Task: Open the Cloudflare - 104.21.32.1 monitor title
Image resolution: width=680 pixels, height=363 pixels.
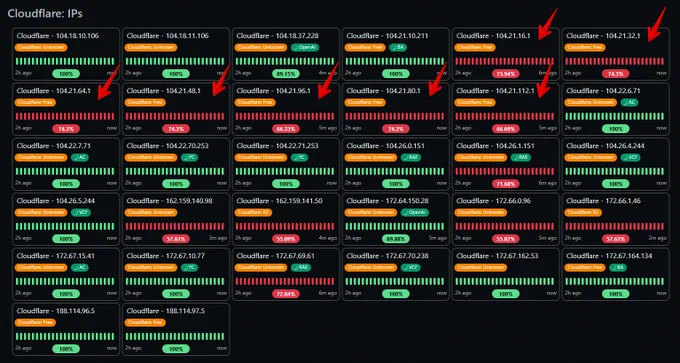Action: coord(603,36)
